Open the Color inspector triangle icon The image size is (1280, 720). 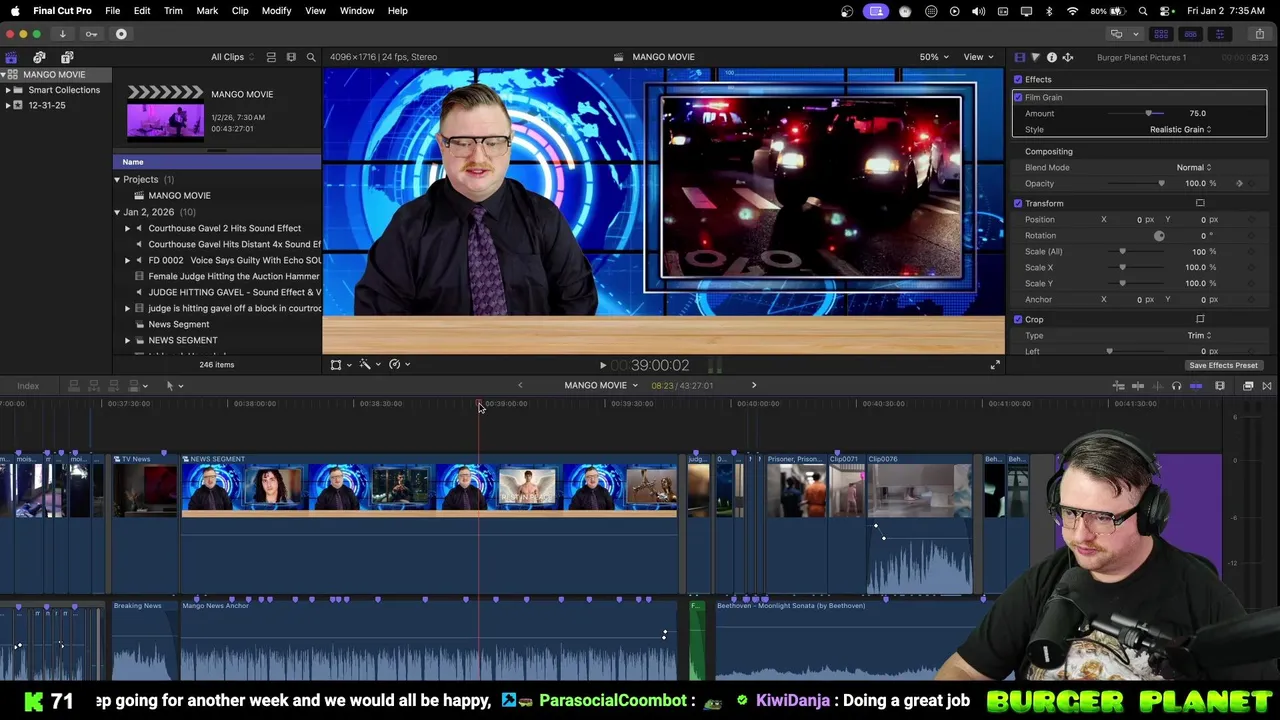tap(1035, 57)
